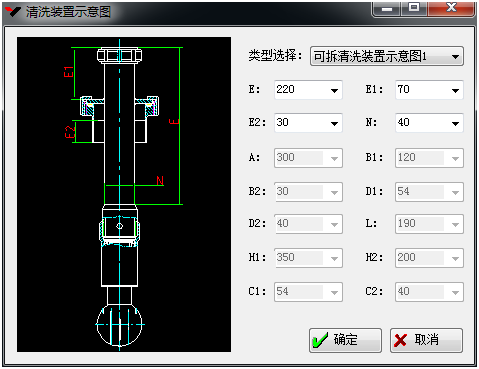
Task: Expand the E1 value dropdown arrow
Action: 455,90
